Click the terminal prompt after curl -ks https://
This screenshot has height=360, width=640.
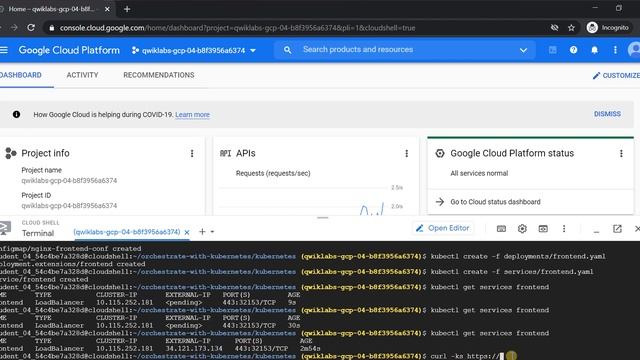(502, 356)
